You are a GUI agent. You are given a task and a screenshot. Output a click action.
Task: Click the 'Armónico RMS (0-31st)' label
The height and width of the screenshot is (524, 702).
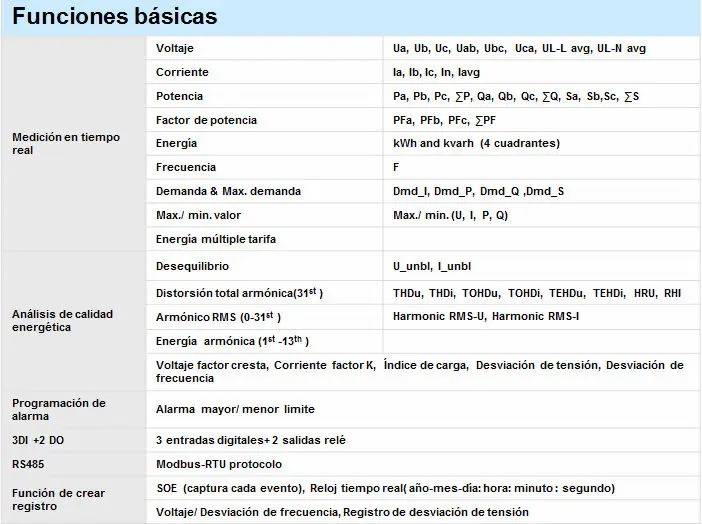(218, 317)
